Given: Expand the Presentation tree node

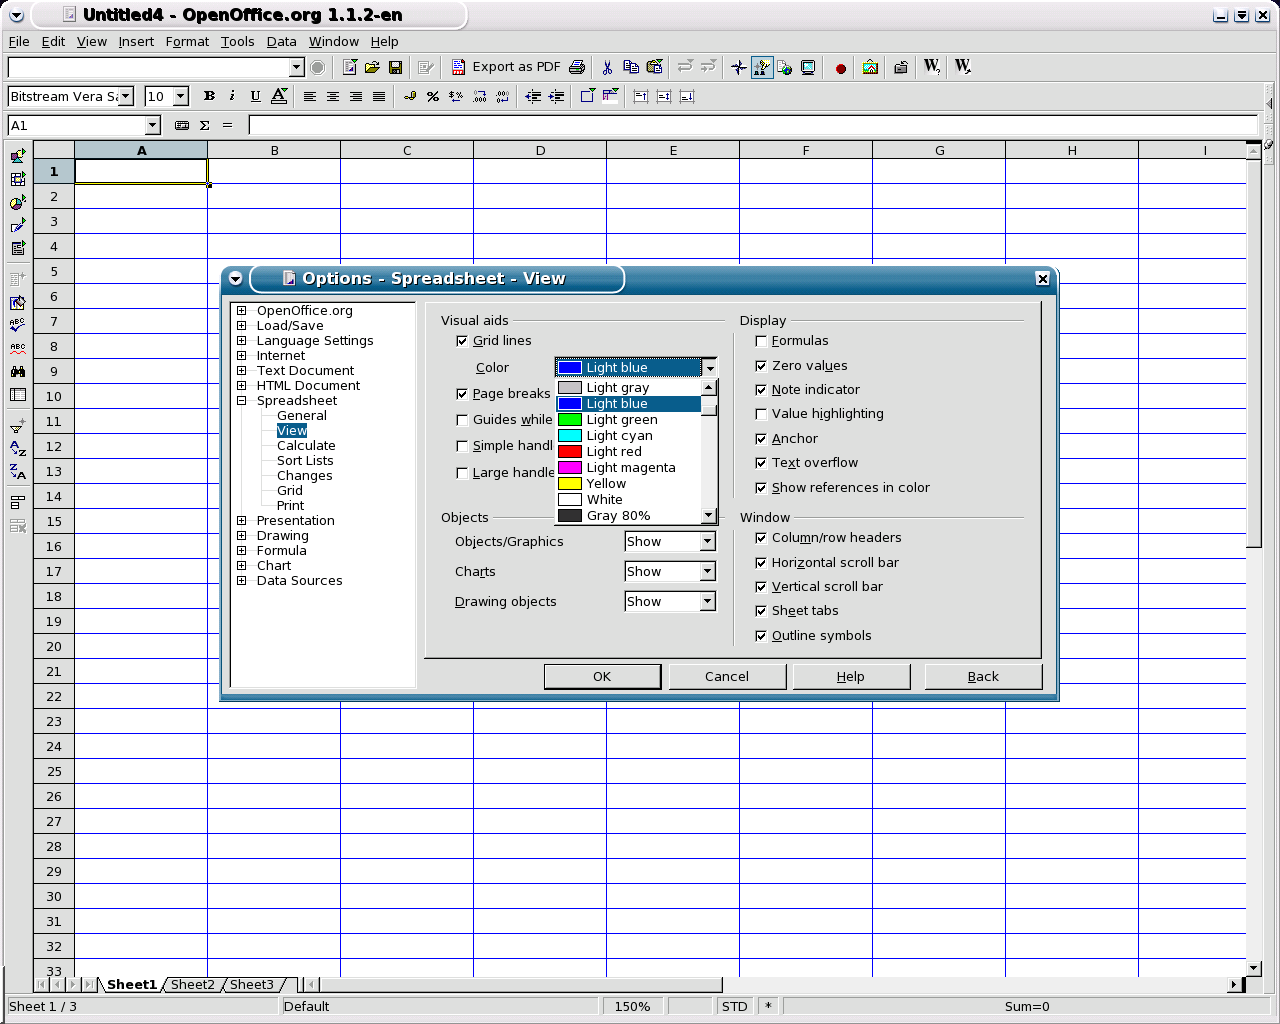Looking at the screenshot, I should (241, 521).
